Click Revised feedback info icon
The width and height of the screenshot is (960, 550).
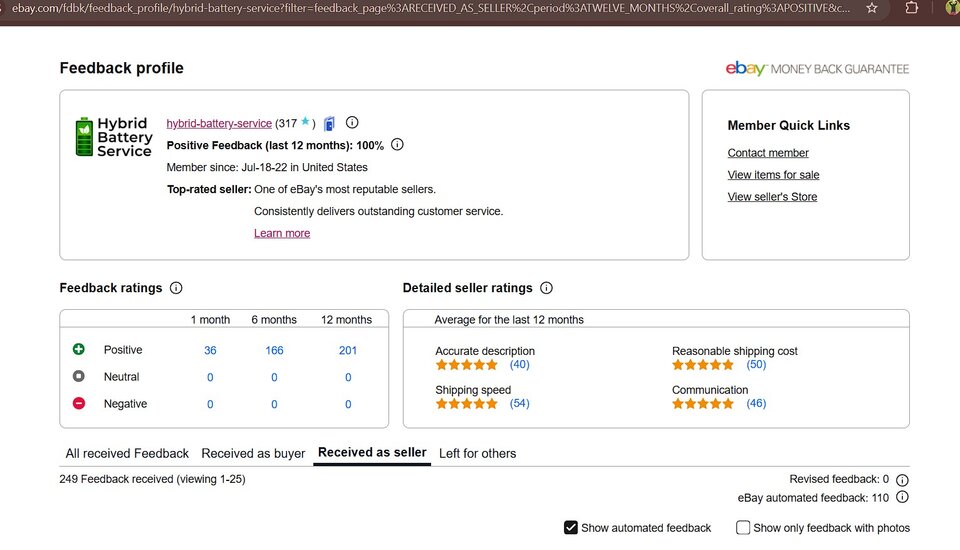point(902,480)
